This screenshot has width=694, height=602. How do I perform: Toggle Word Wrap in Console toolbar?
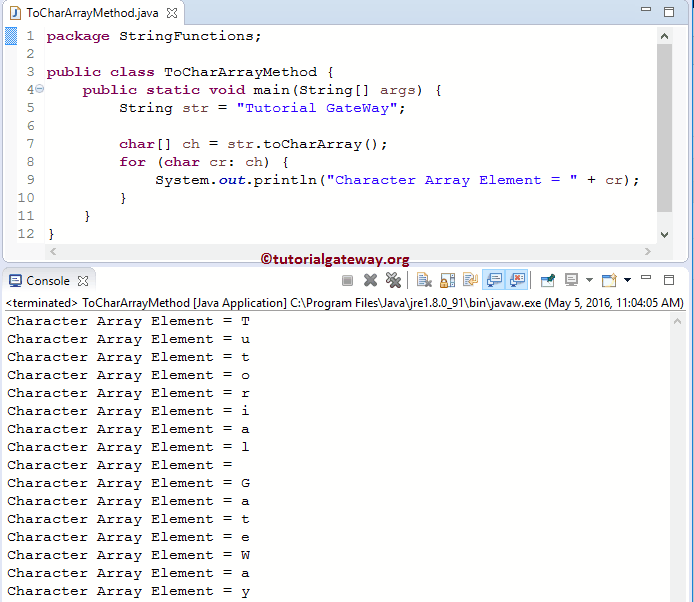(x=470, y=281)
